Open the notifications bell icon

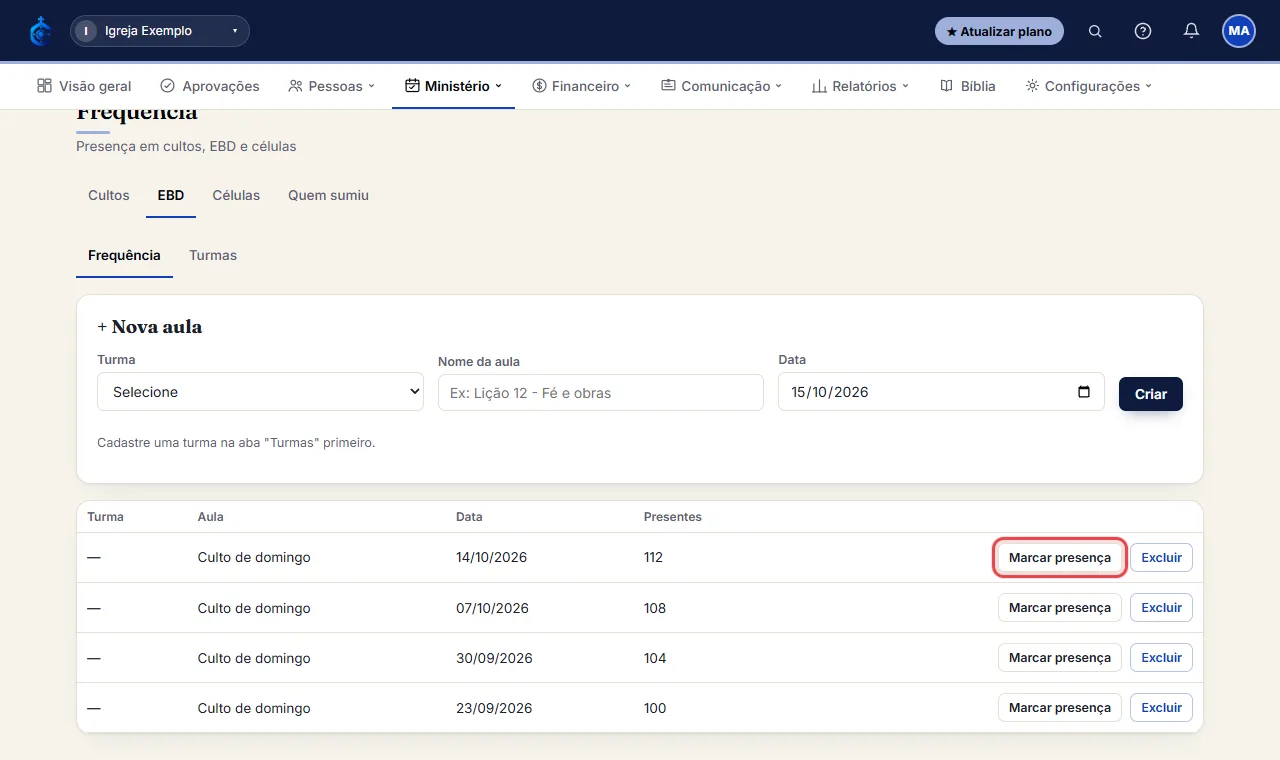coord(1191,31)
